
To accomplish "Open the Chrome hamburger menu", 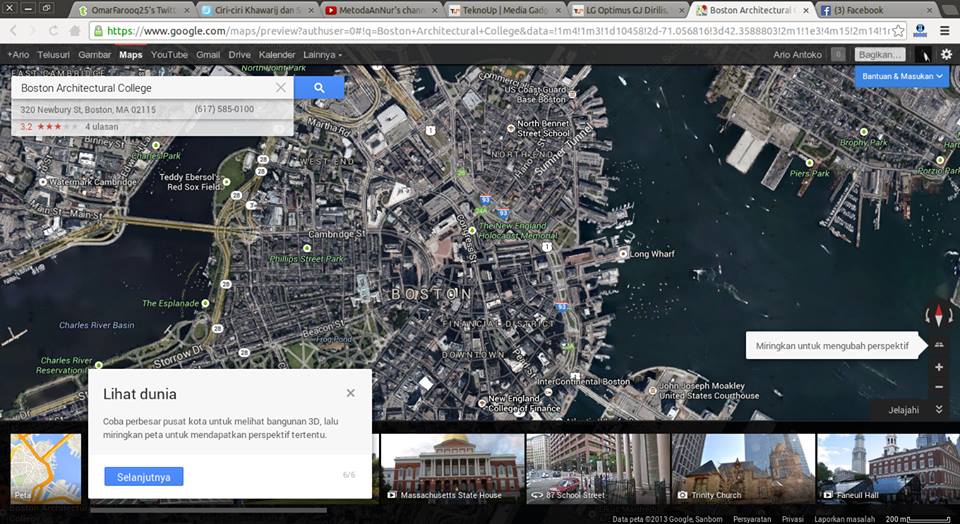I will (945, 31).
